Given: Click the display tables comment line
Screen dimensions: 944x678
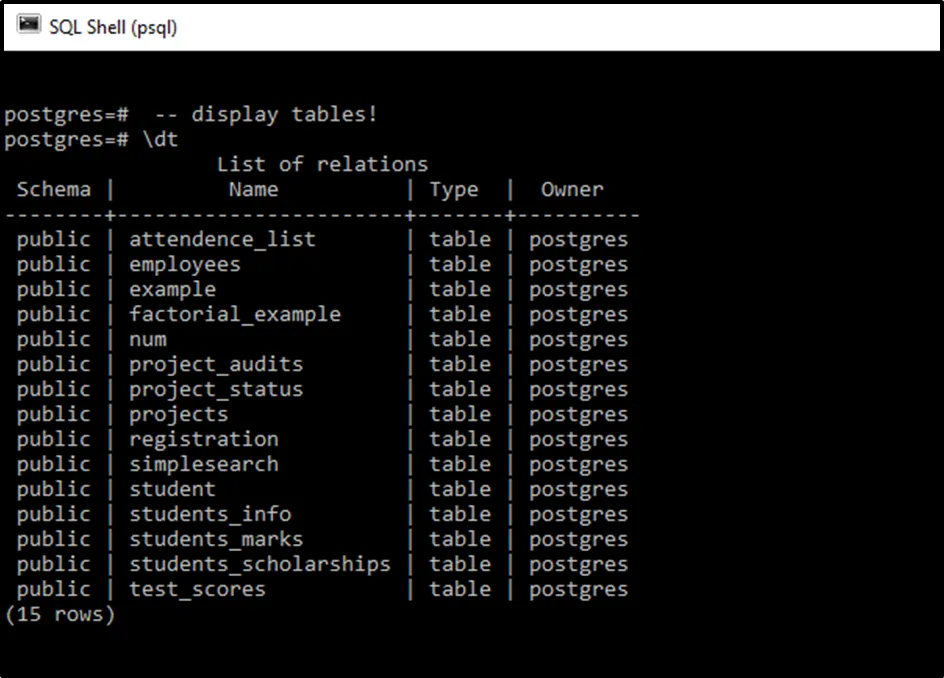Looking at the screenshot, I should pyautogui.click(x=266, y=115).
